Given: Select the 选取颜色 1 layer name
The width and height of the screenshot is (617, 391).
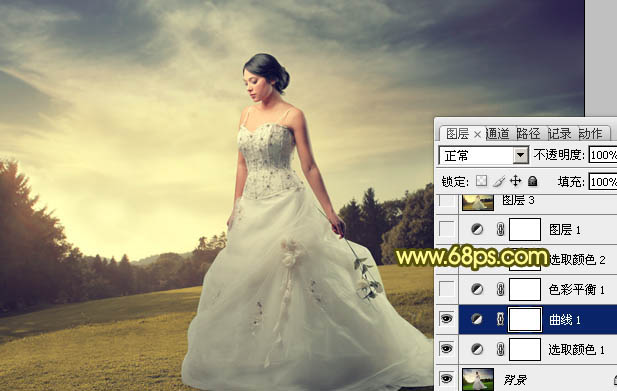Looking at the screenshot, I should (577, 349).
